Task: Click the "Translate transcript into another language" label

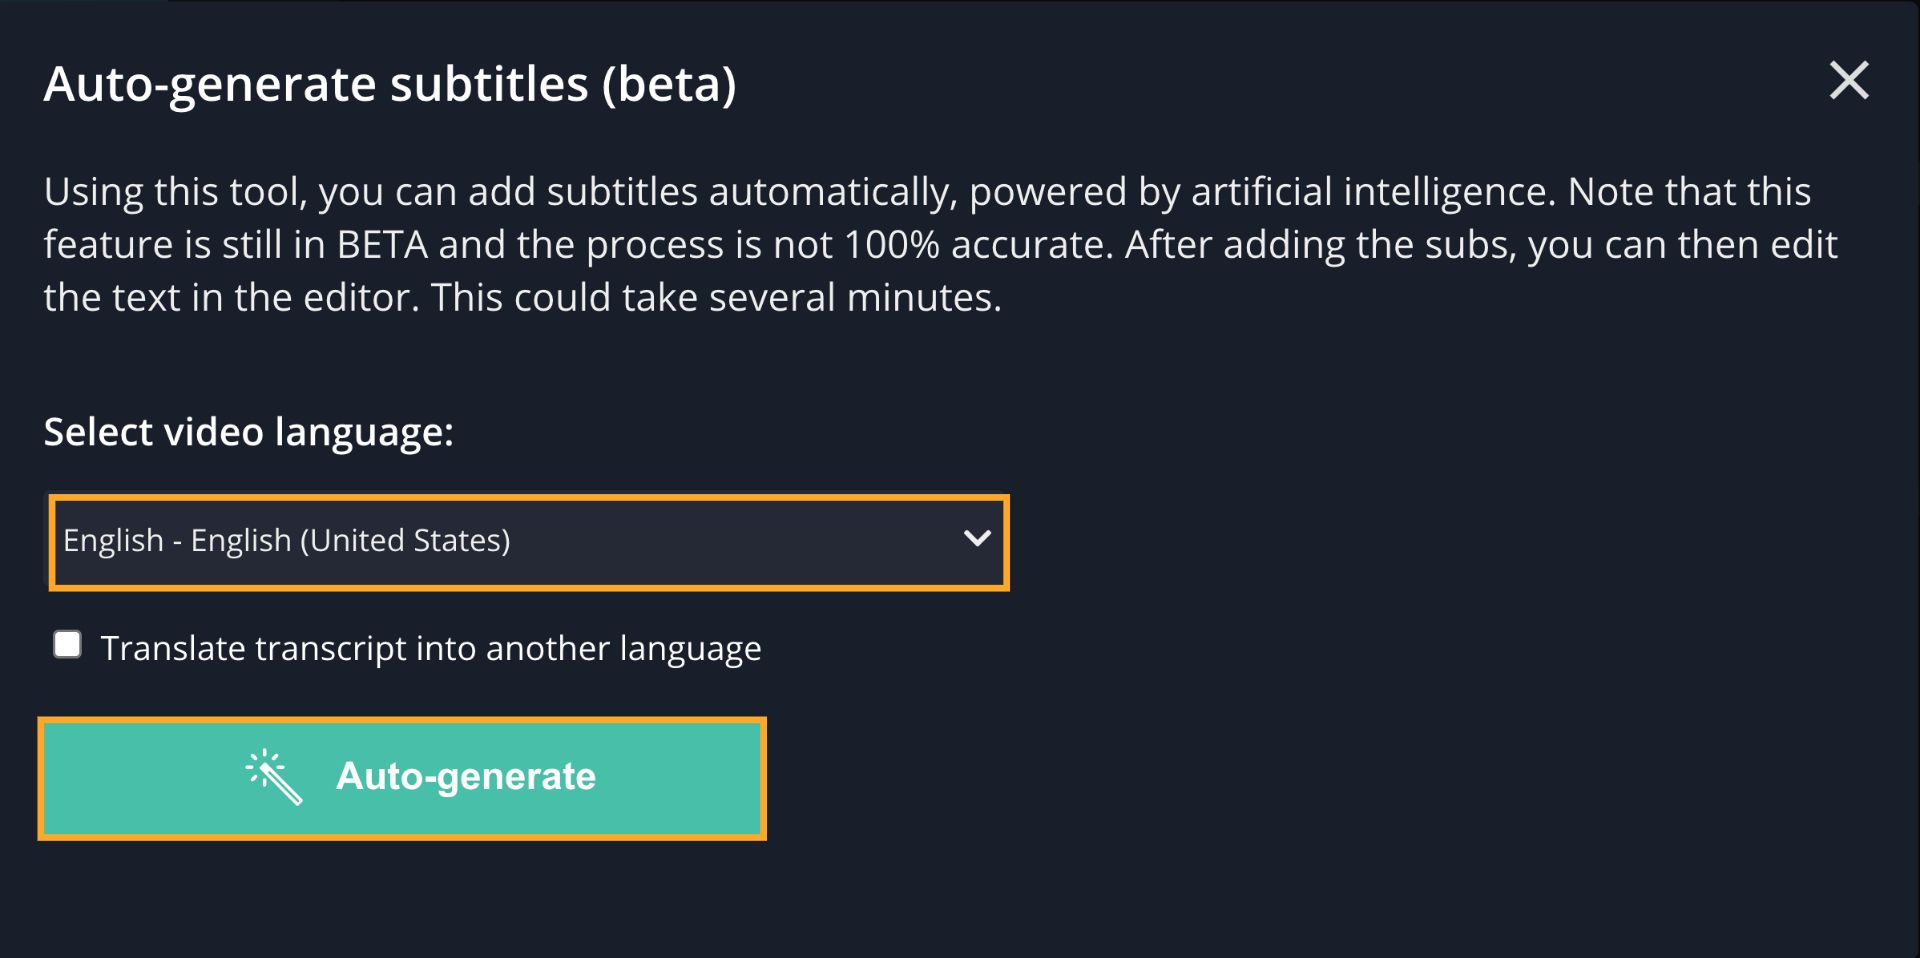Action: coord(430,648)
